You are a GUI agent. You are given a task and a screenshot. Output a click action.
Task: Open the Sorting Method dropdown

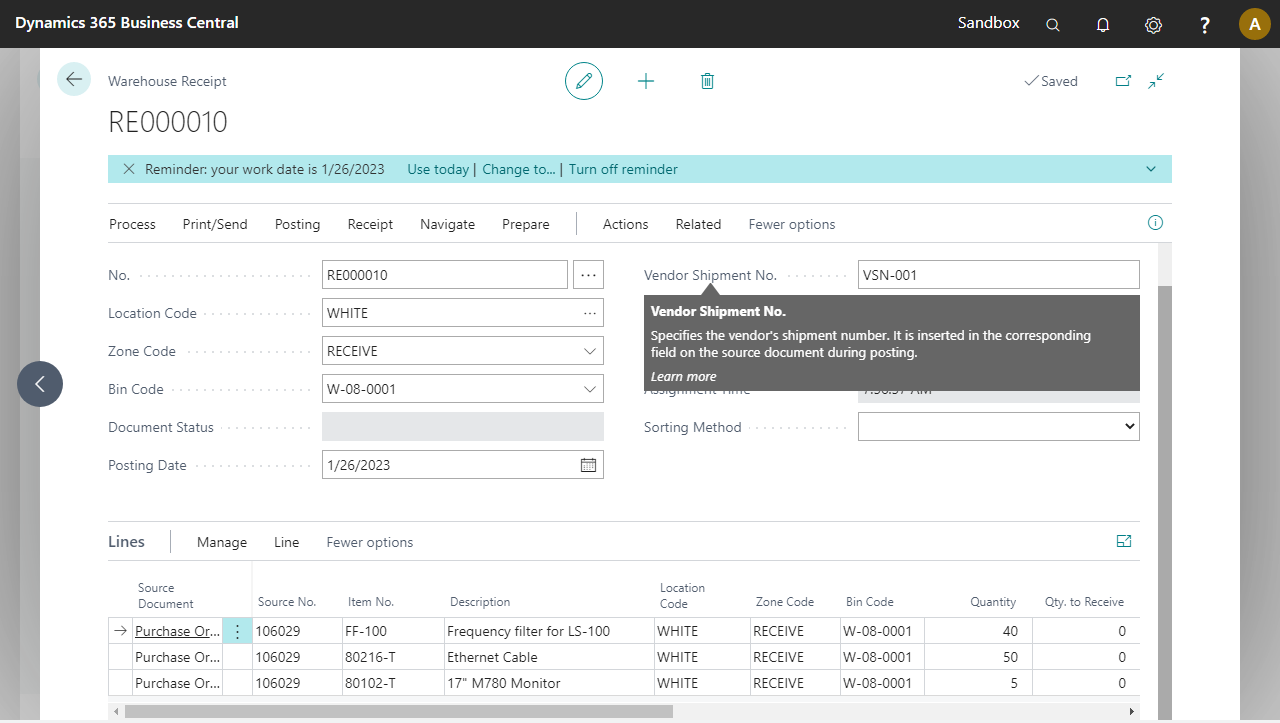tap(999, 427)
